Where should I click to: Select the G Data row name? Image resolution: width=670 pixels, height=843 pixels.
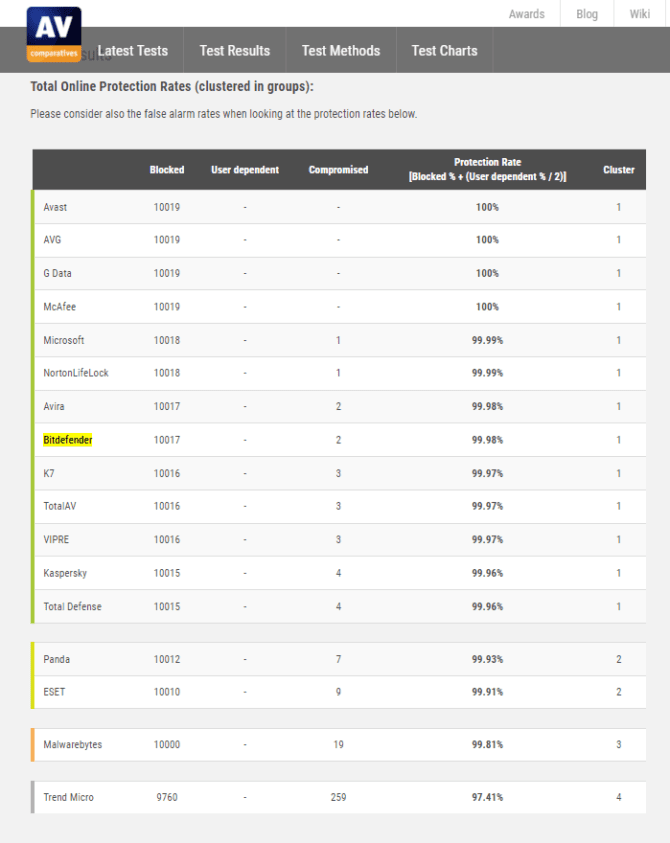coord(58,273)
